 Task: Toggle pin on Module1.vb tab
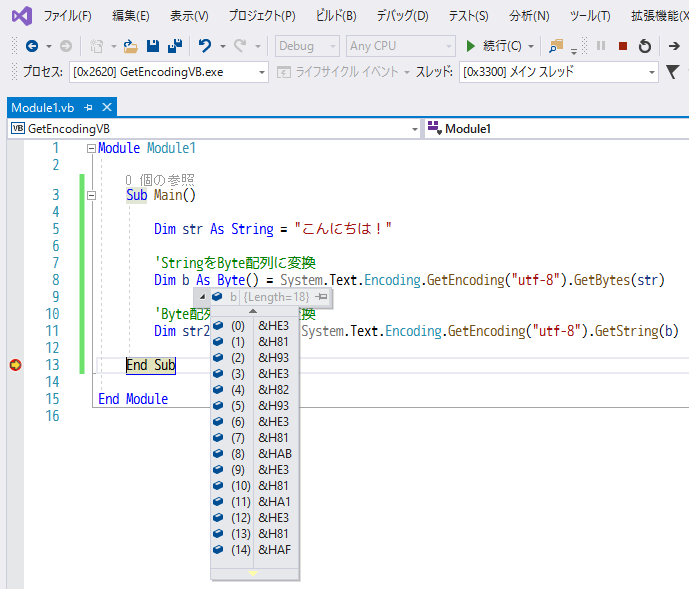89,107
